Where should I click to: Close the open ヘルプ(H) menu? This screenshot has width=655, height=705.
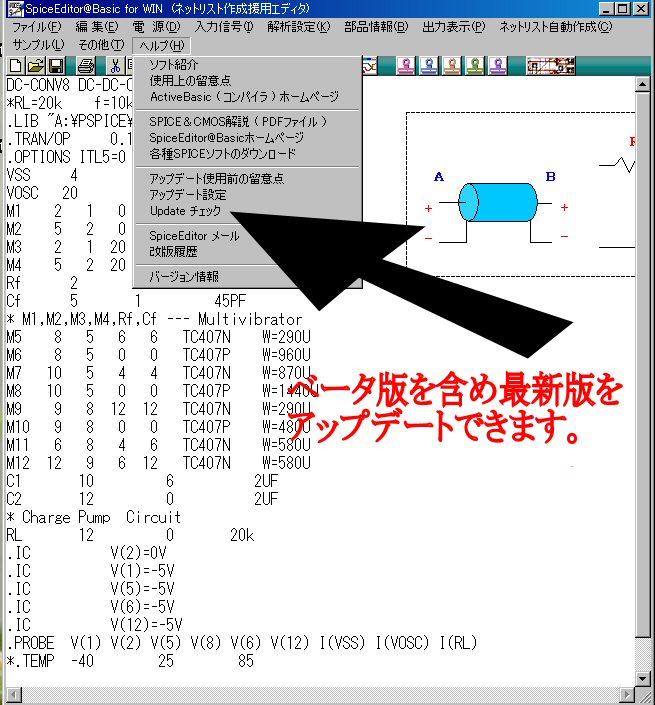click(161, 45)
